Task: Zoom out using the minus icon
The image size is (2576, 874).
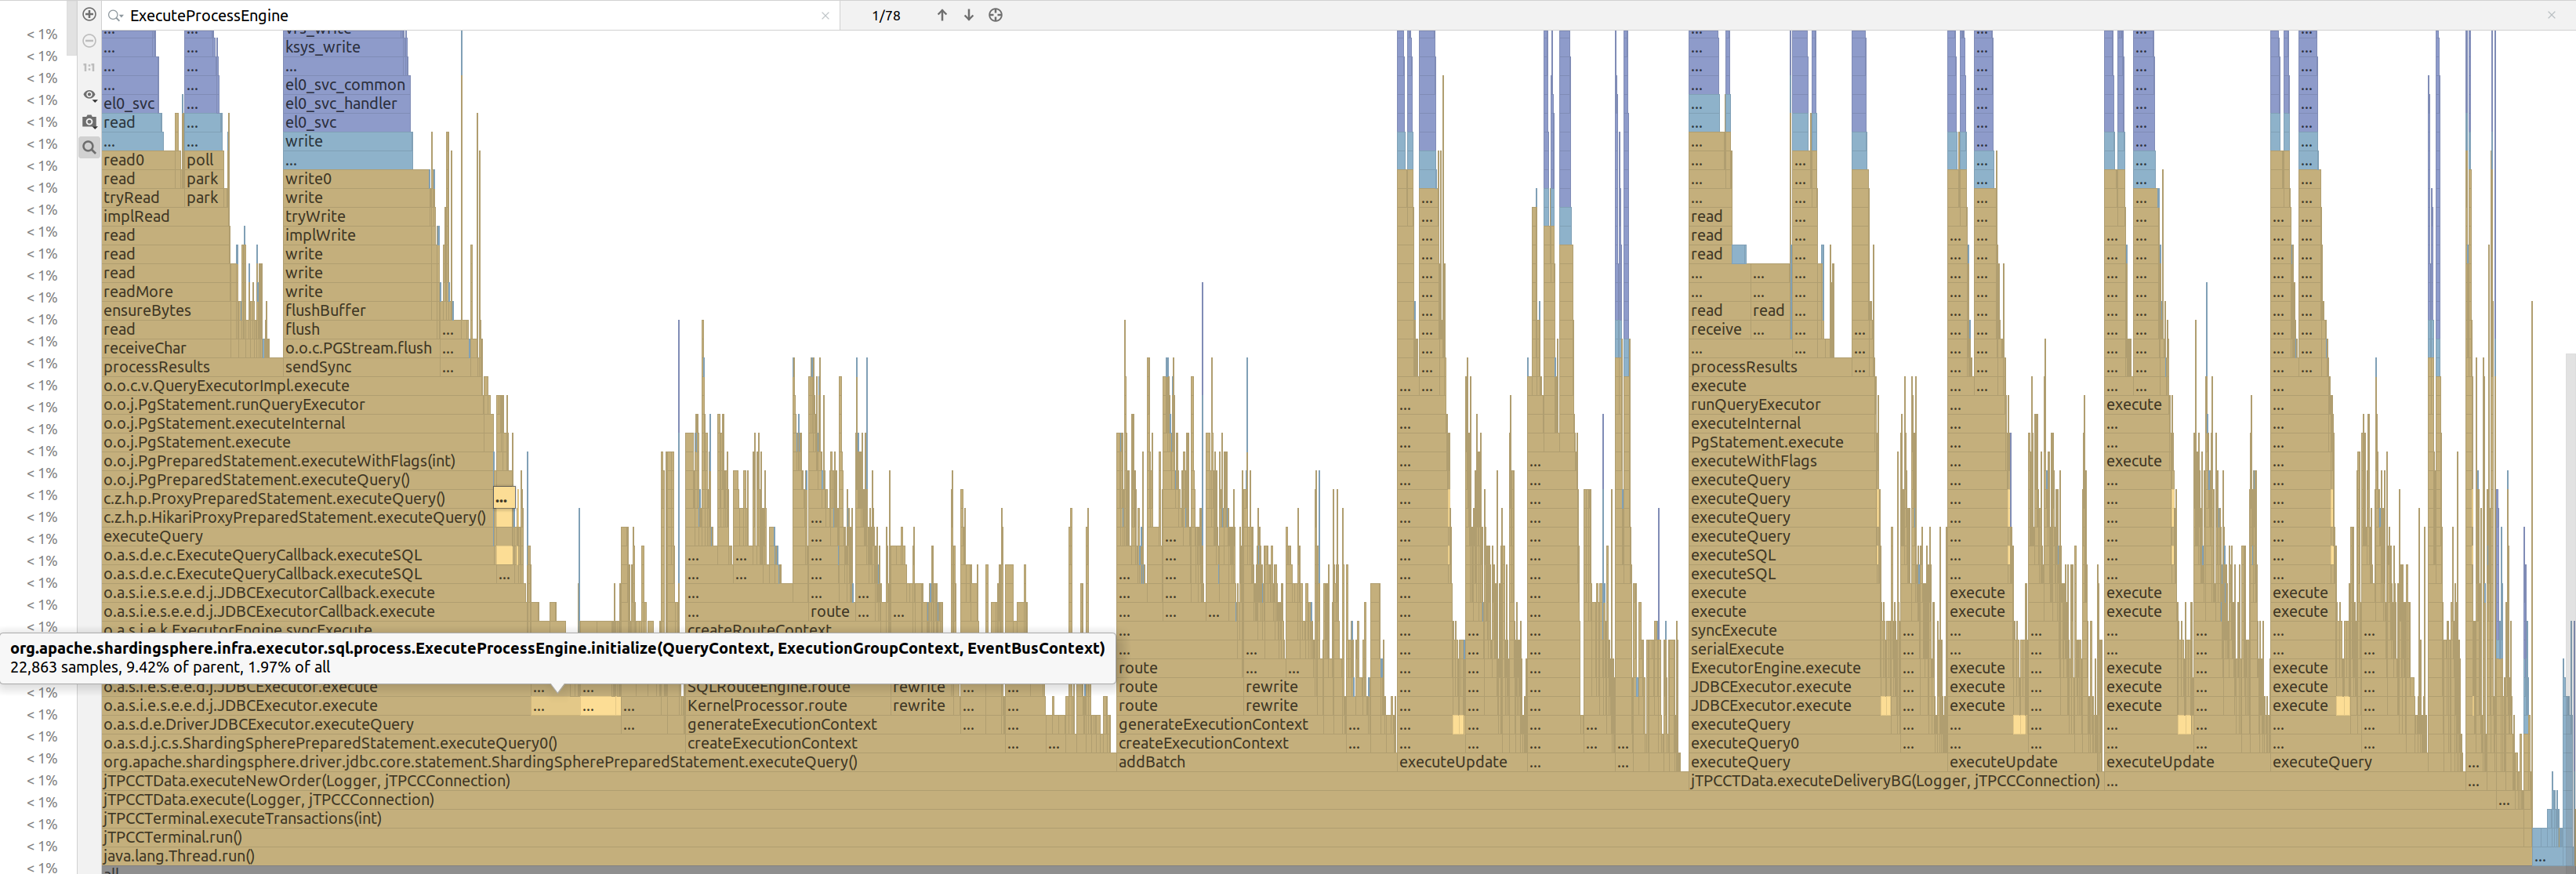Action: 89,40
